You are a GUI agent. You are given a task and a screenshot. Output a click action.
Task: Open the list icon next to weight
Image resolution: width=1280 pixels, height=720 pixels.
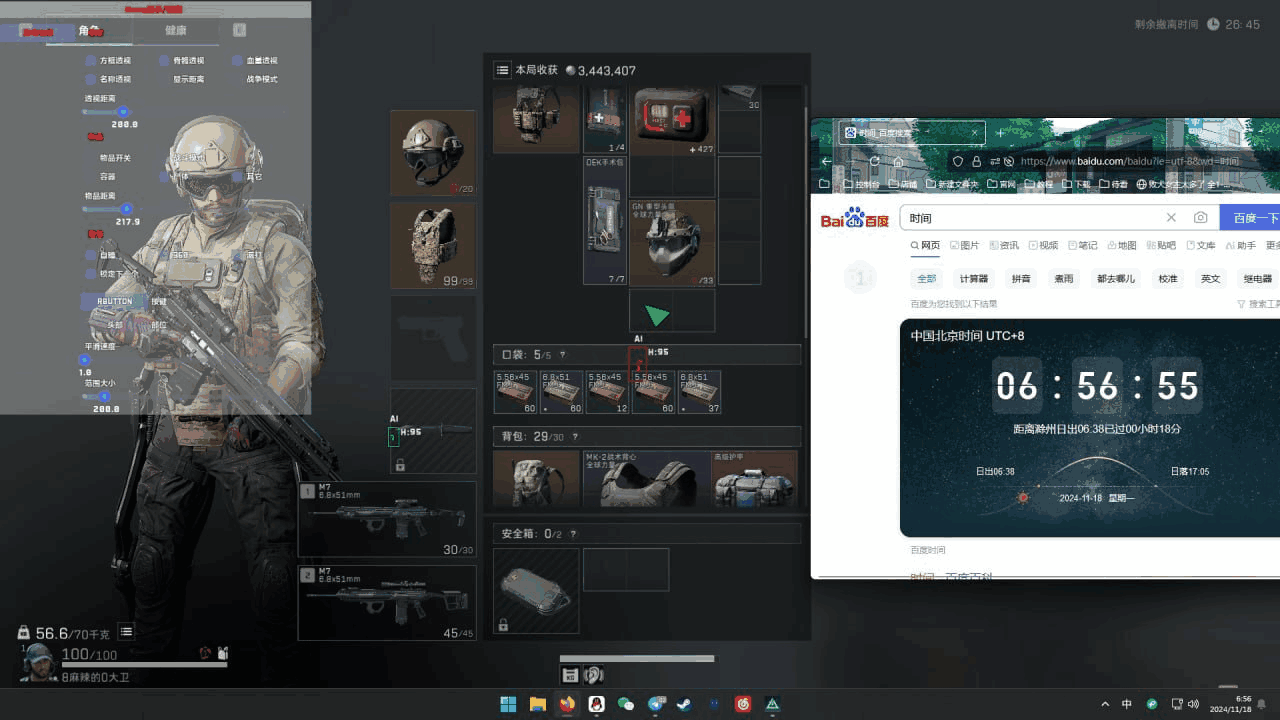click(x=126, y=632)
